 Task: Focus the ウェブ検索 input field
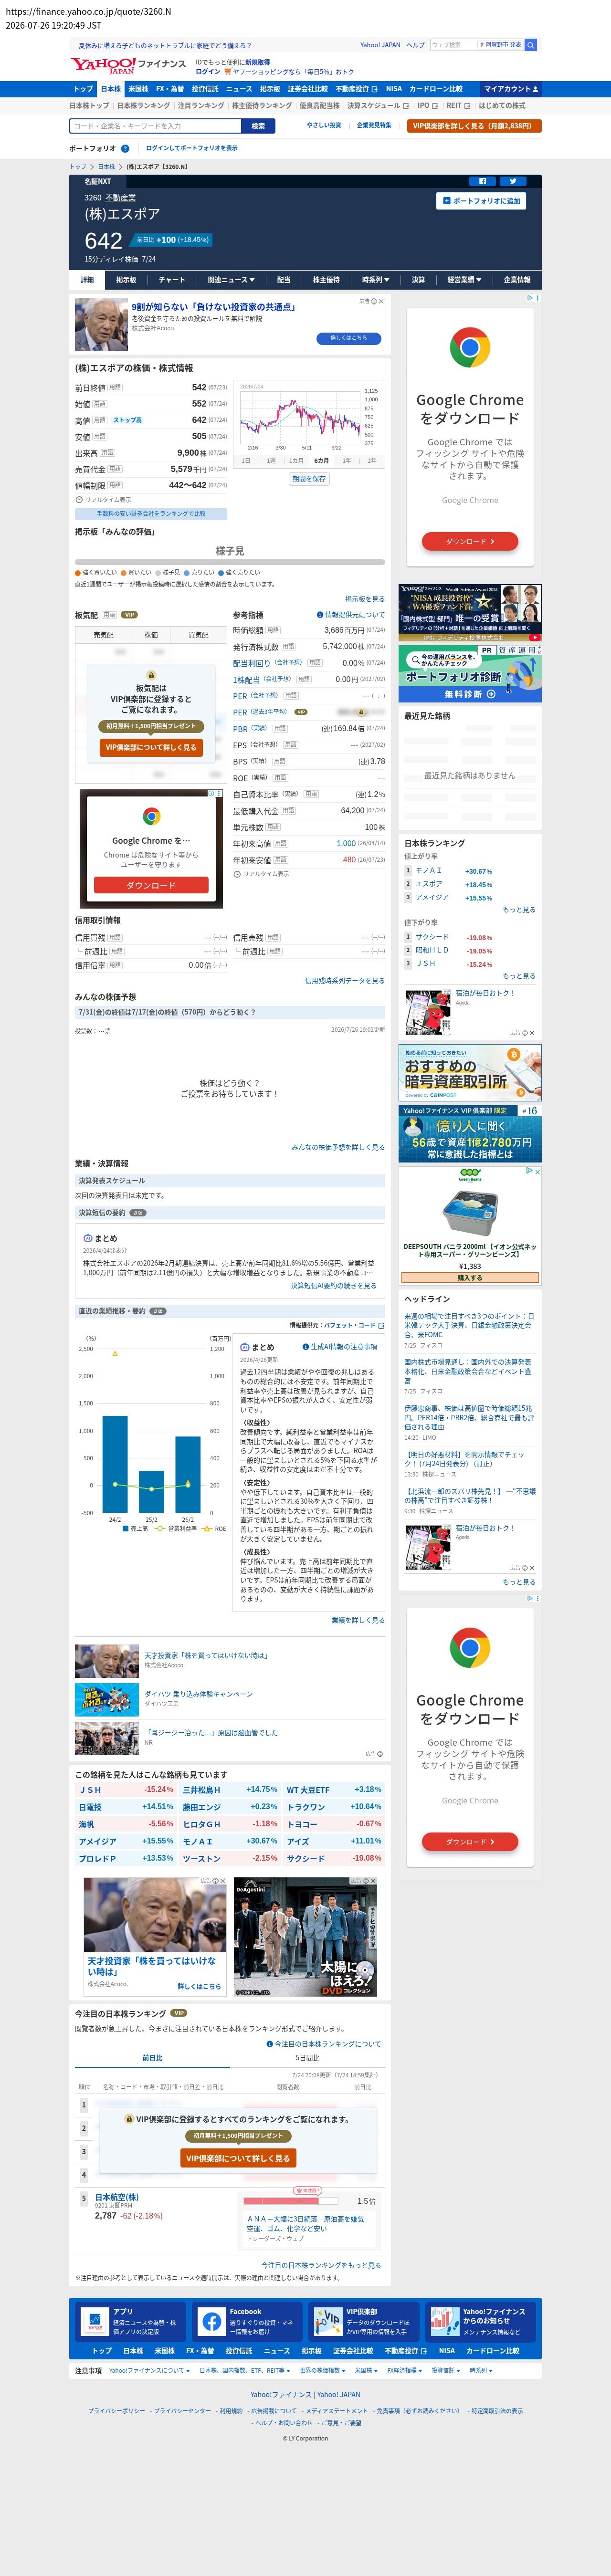(454, 45)
